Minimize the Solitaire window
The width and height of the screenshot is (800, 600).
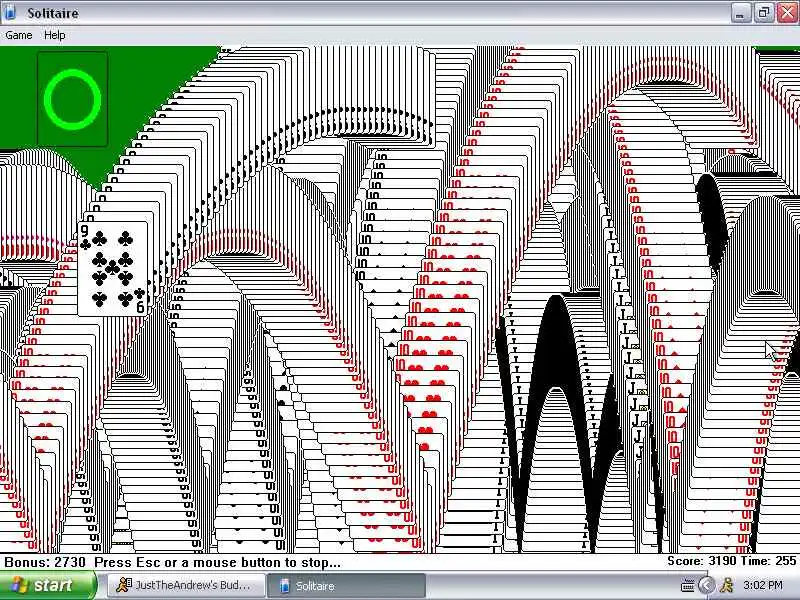pyautogui.click(x=741, y=13)
